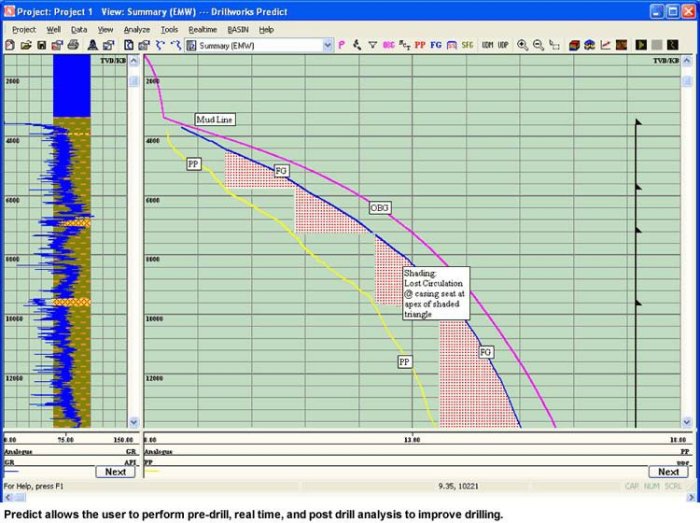Click the UDP toolbar button

pyautogui.click(x=503, y=45)
